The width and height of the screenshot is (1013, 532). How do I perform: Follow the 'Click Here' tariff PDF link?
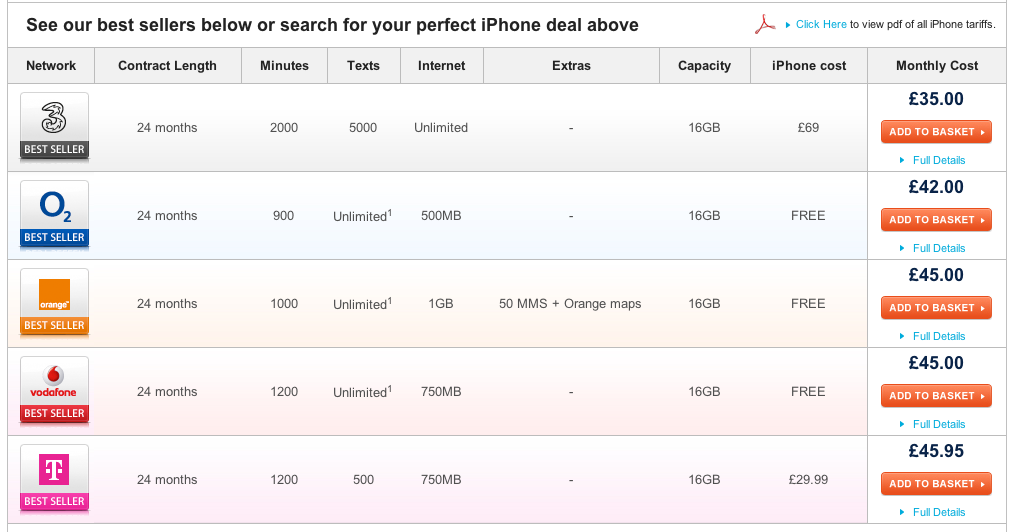coord(821,24)
